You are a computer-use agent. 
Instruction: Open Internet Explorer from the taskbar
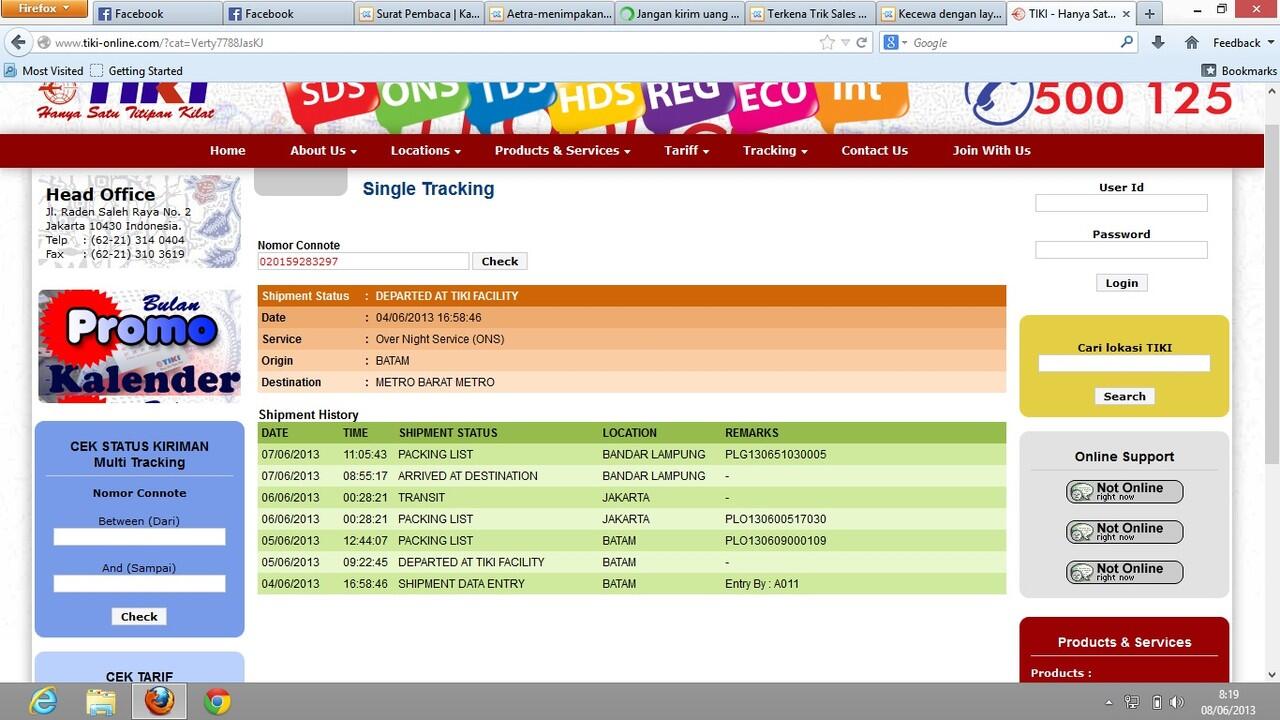44,702
